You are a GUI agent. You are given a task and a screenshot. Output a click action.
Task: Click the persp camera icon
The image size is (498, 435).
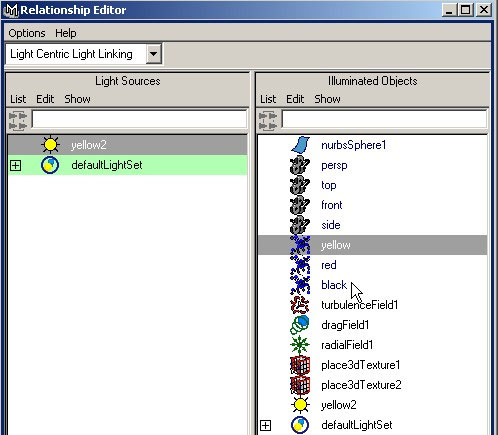coord(300,165)
